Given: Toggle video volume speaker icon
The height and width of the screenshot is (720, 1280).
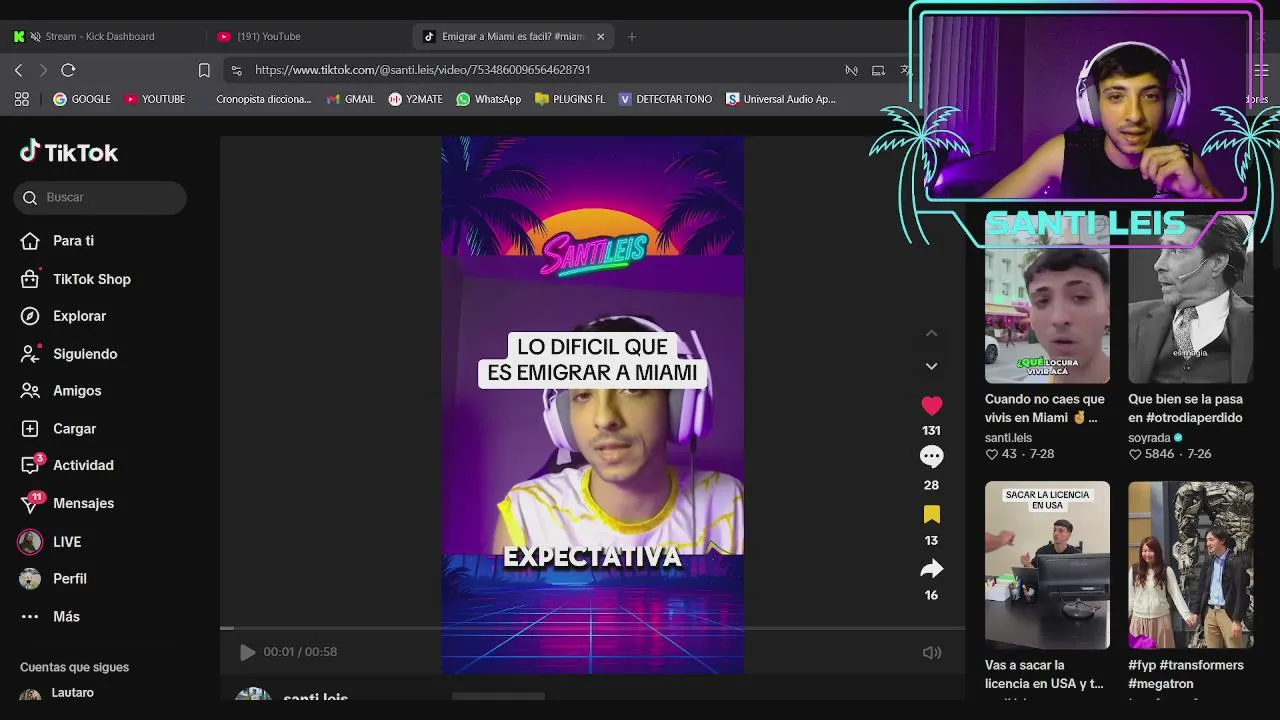Looking at the screenshot, I should [931, 653].
